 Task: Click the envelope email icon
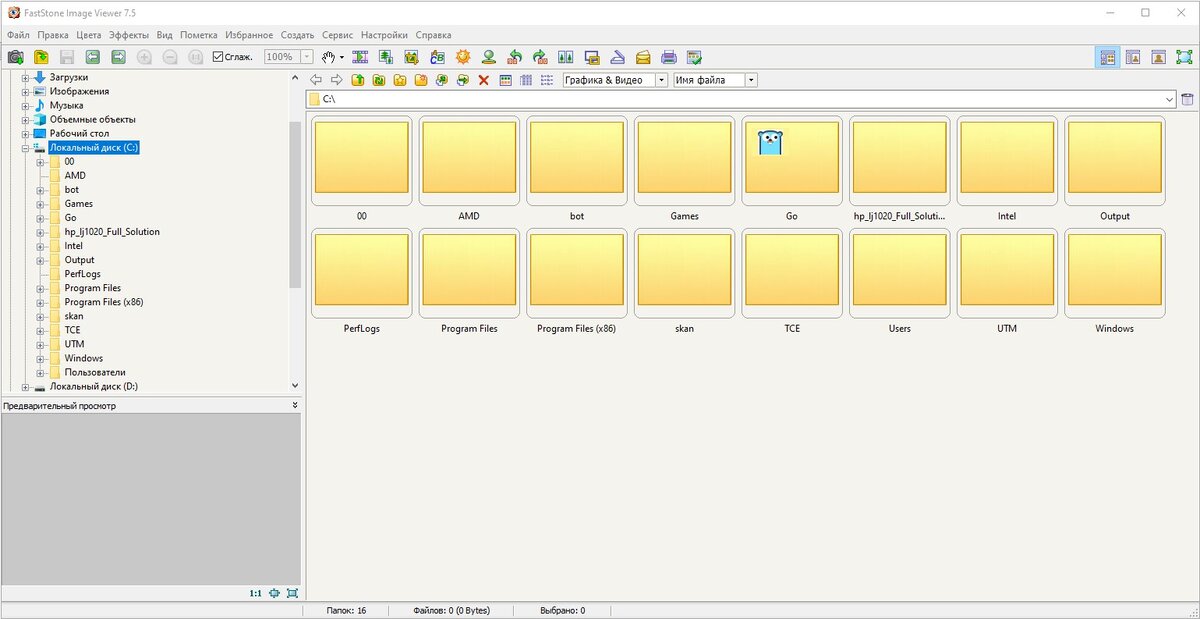(x=644, y=57)
